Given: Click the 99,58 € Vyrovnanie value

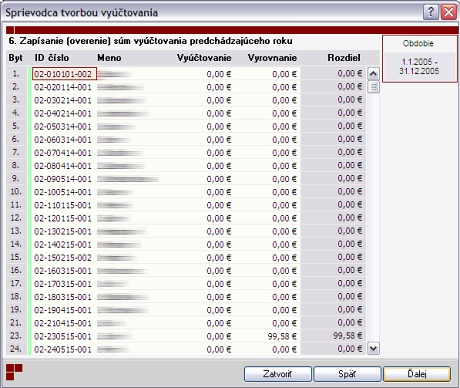Looking at the screenshot, I should click(x=282, y=336).
